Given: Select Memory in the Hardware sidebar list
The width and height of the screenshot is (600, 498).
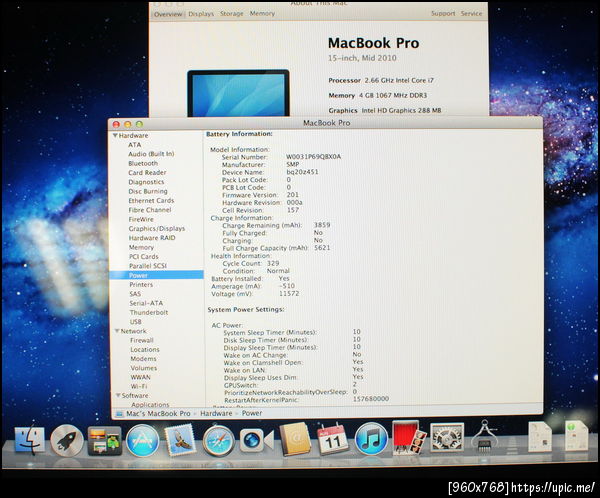Looking at the screenshot, I should [141, 247].
